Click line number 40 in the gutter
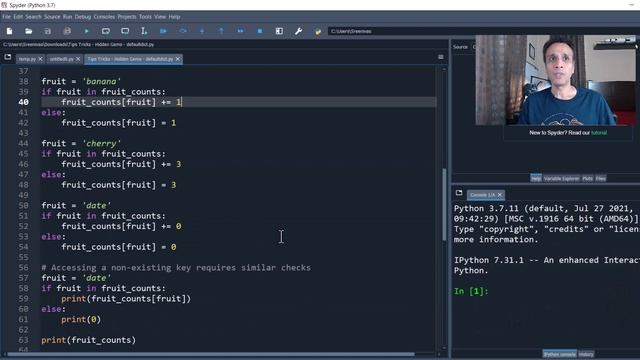640x360 pixels. tap(23, 102)
